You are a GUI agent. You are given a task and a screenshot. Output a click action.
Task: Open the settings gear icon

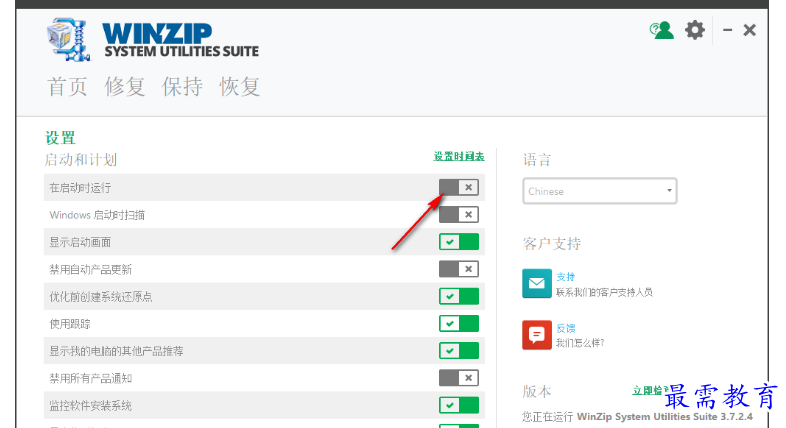point(695,30)
